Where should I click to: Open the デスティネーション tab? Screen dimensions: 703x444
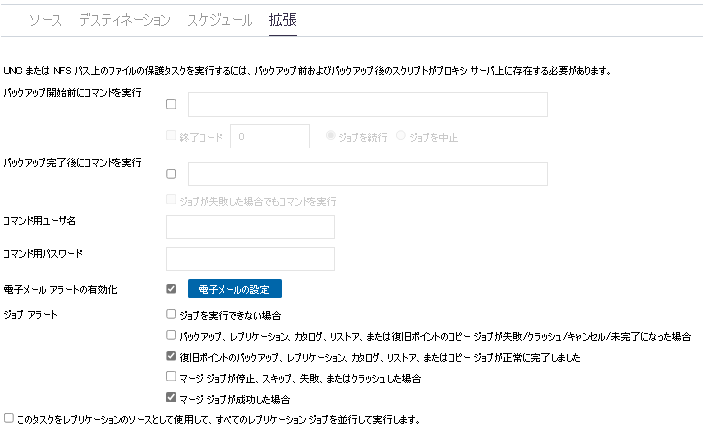pos(125,20)
